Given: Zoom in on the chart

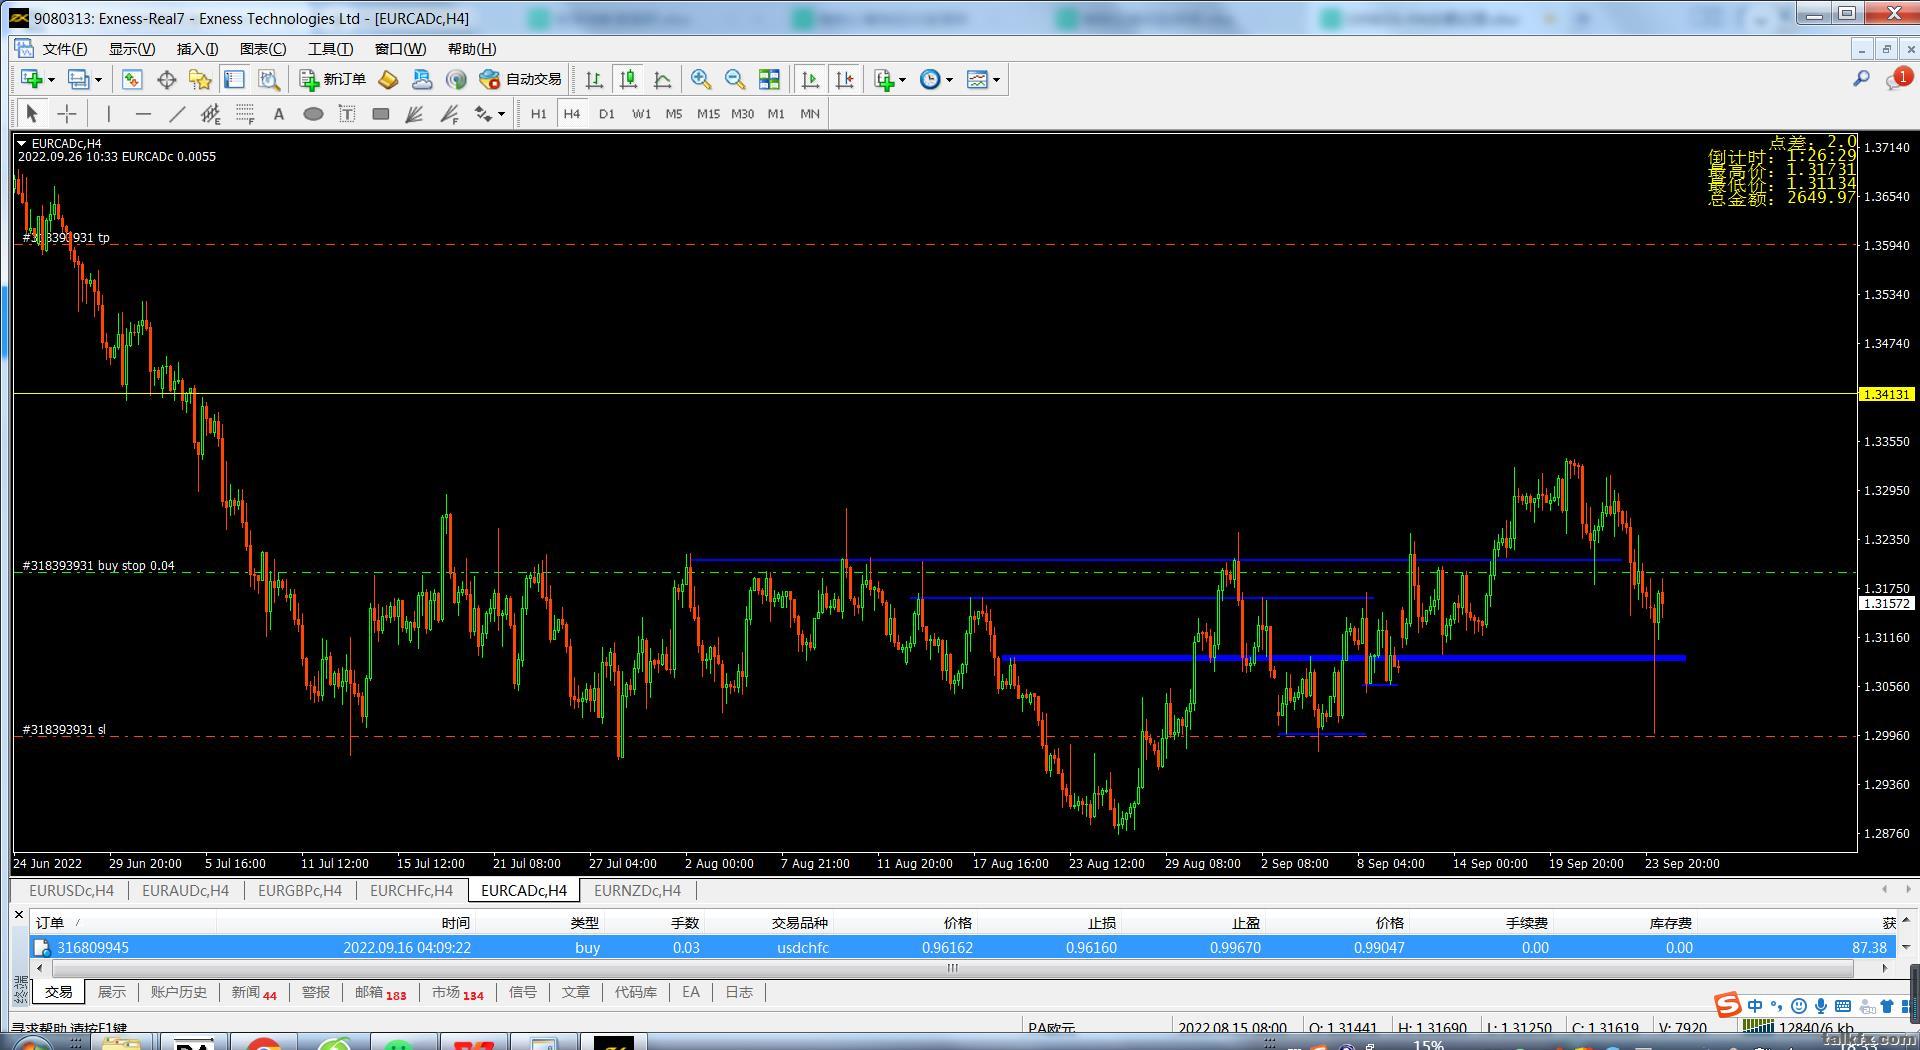Looking at the screenshot, I should tap(701, 79).
